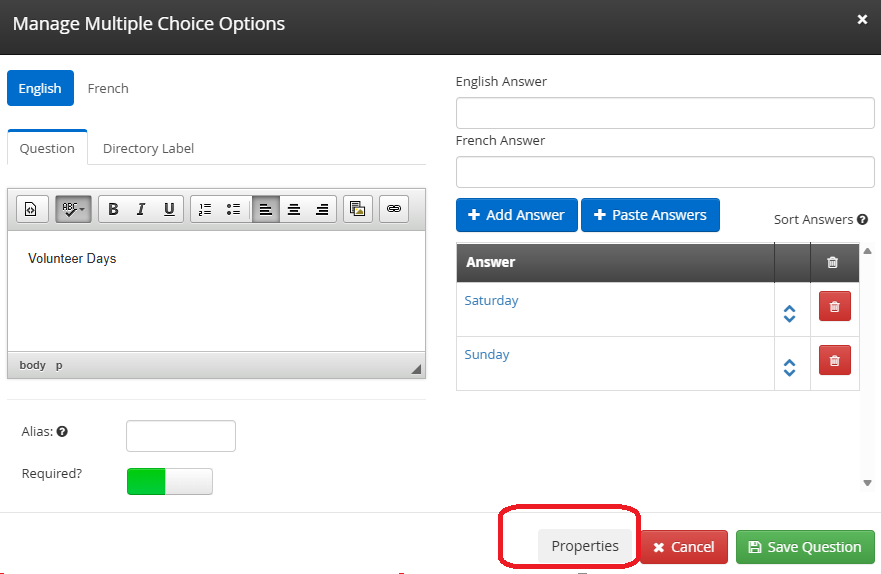
Task: Open the spell check dropdown
Action: click(73, 209)
